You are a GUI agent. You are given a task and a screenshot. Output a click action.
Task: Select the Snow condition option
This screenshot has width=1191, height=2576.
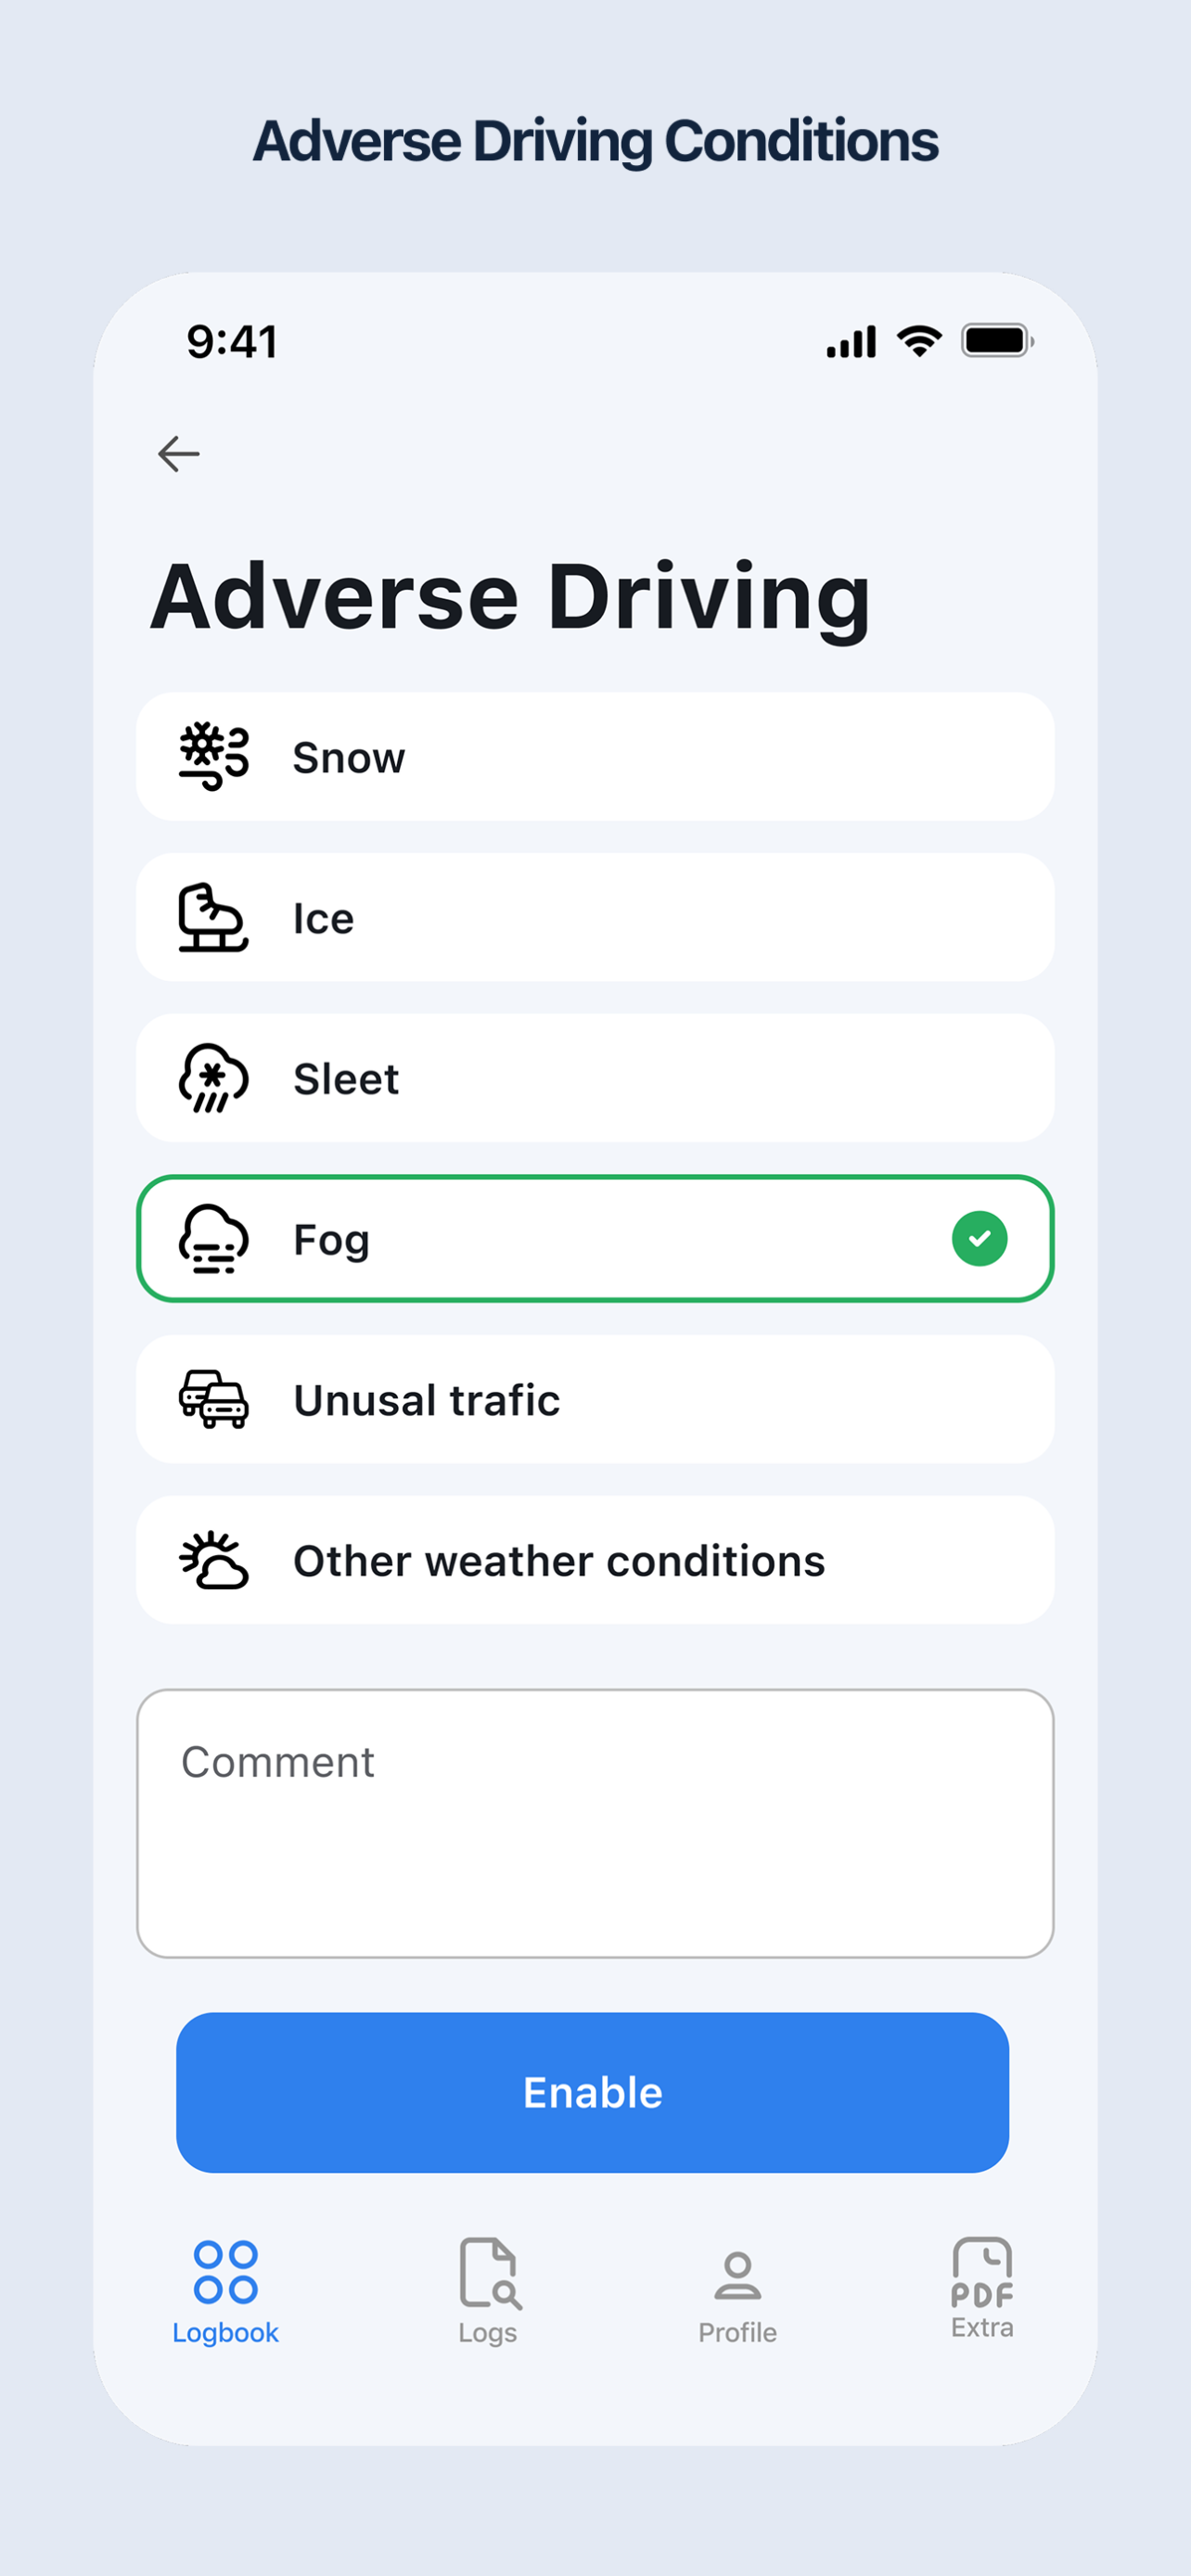coord(595,757)
